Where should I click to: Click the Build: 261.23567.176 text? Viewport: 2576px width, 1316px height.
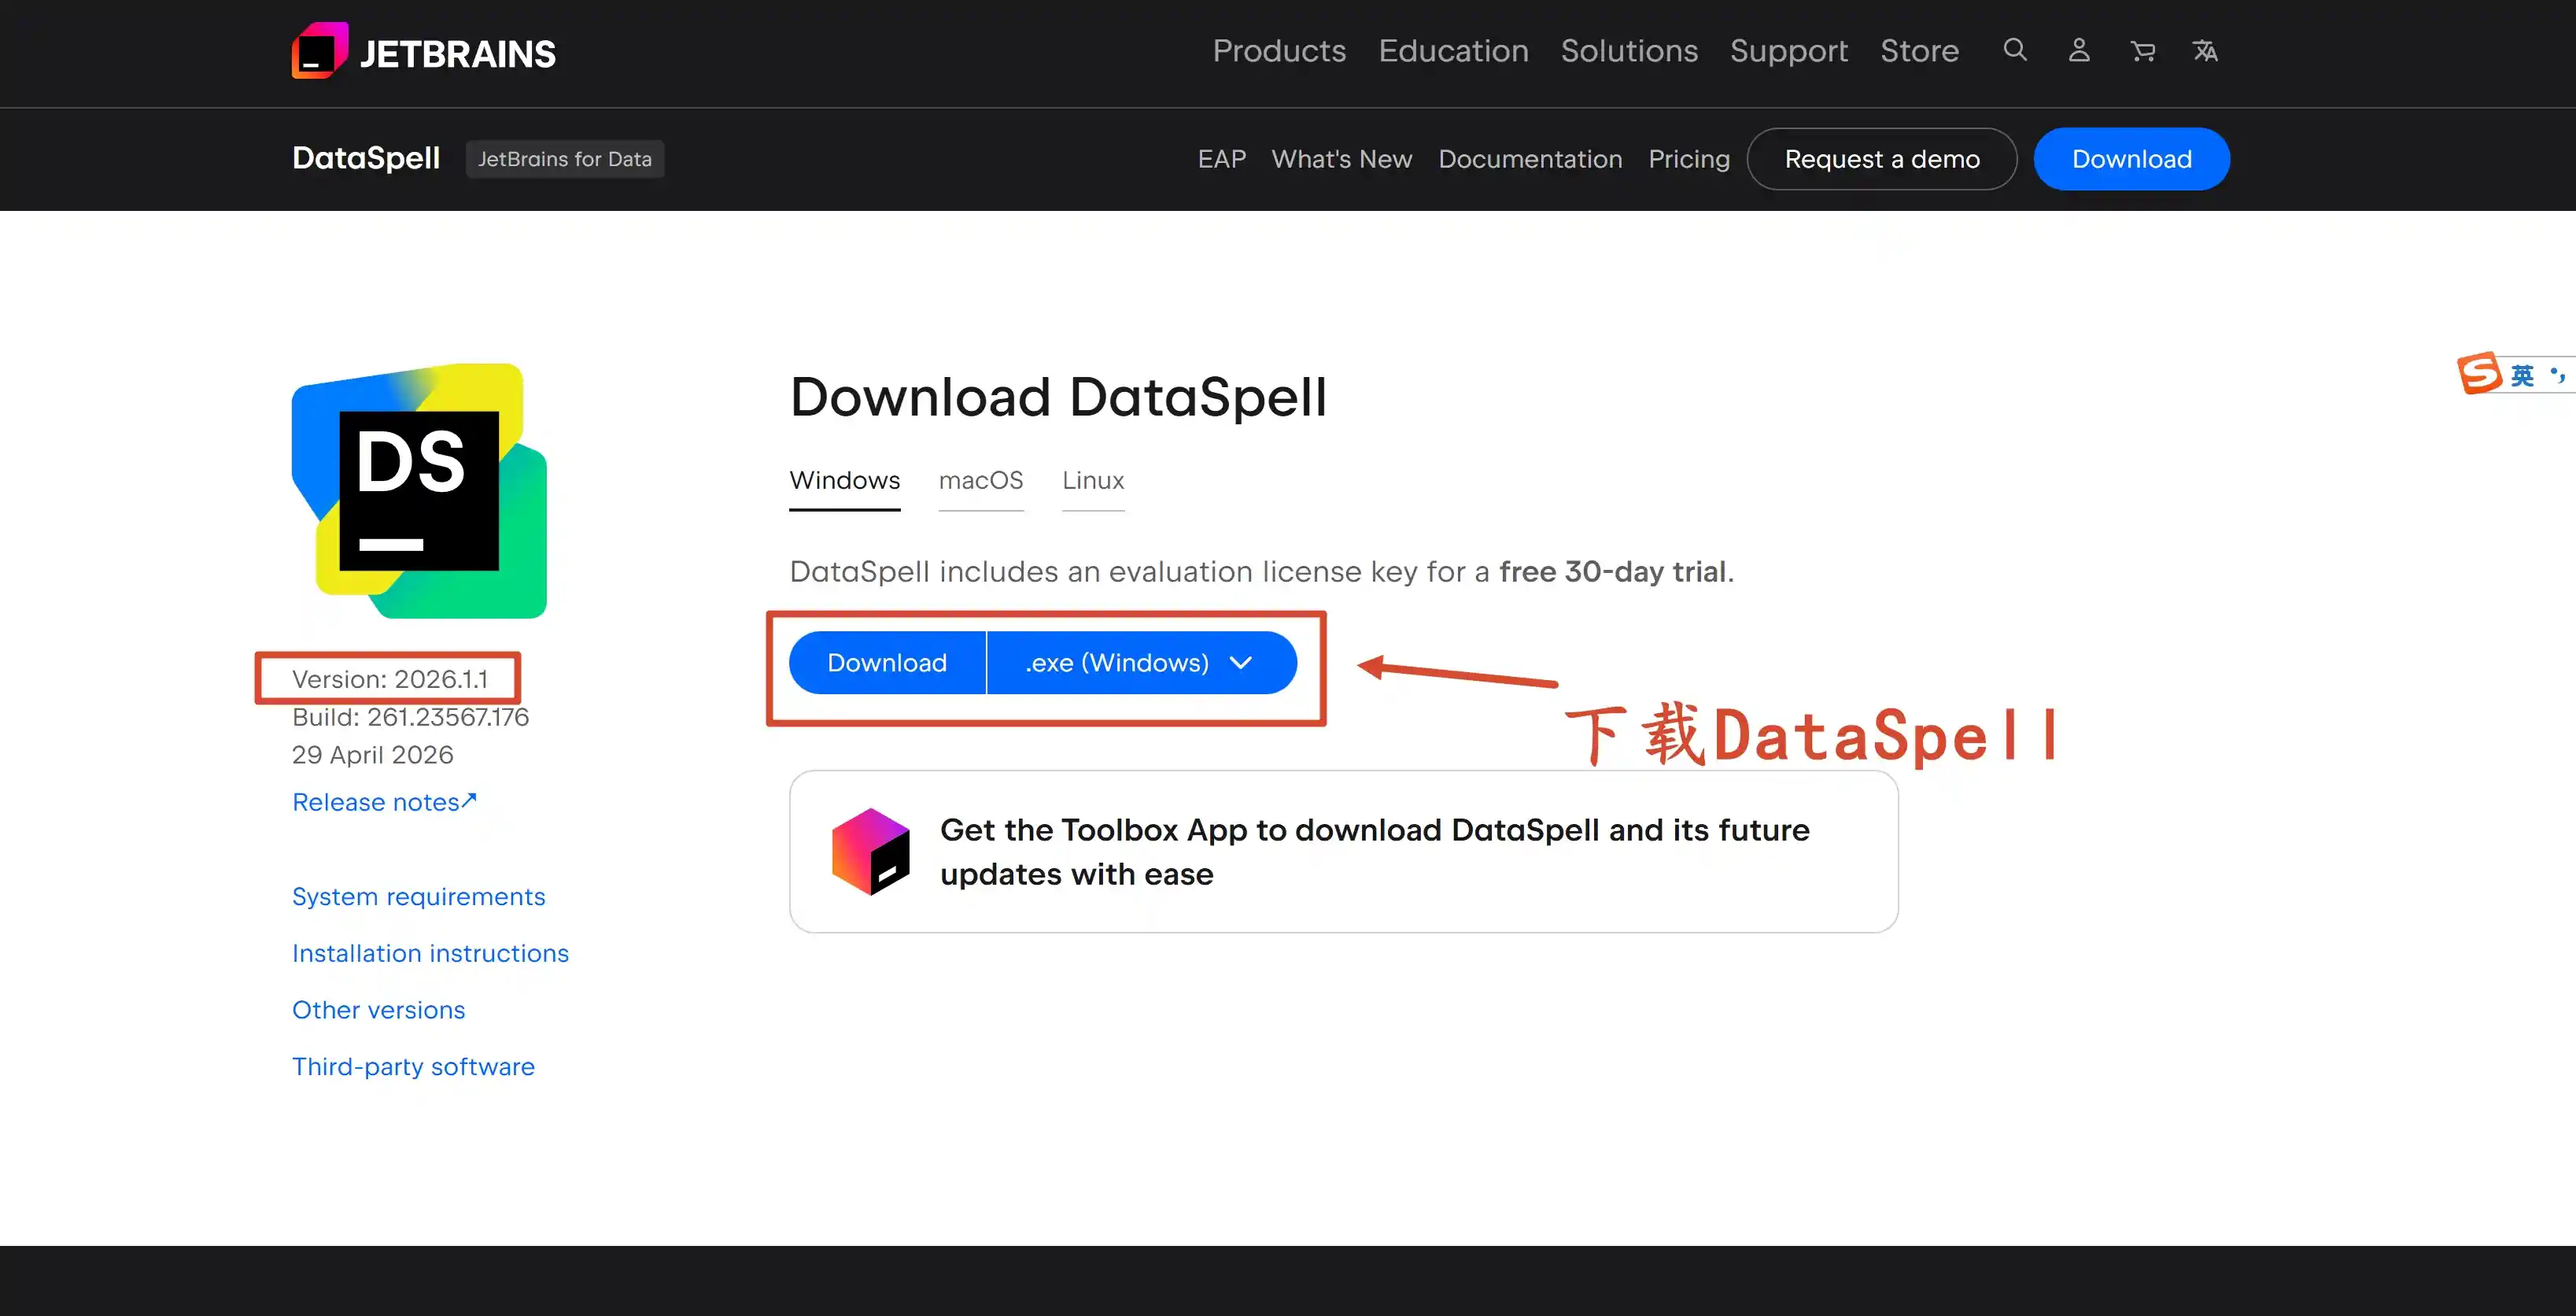[x=410, y=717]
